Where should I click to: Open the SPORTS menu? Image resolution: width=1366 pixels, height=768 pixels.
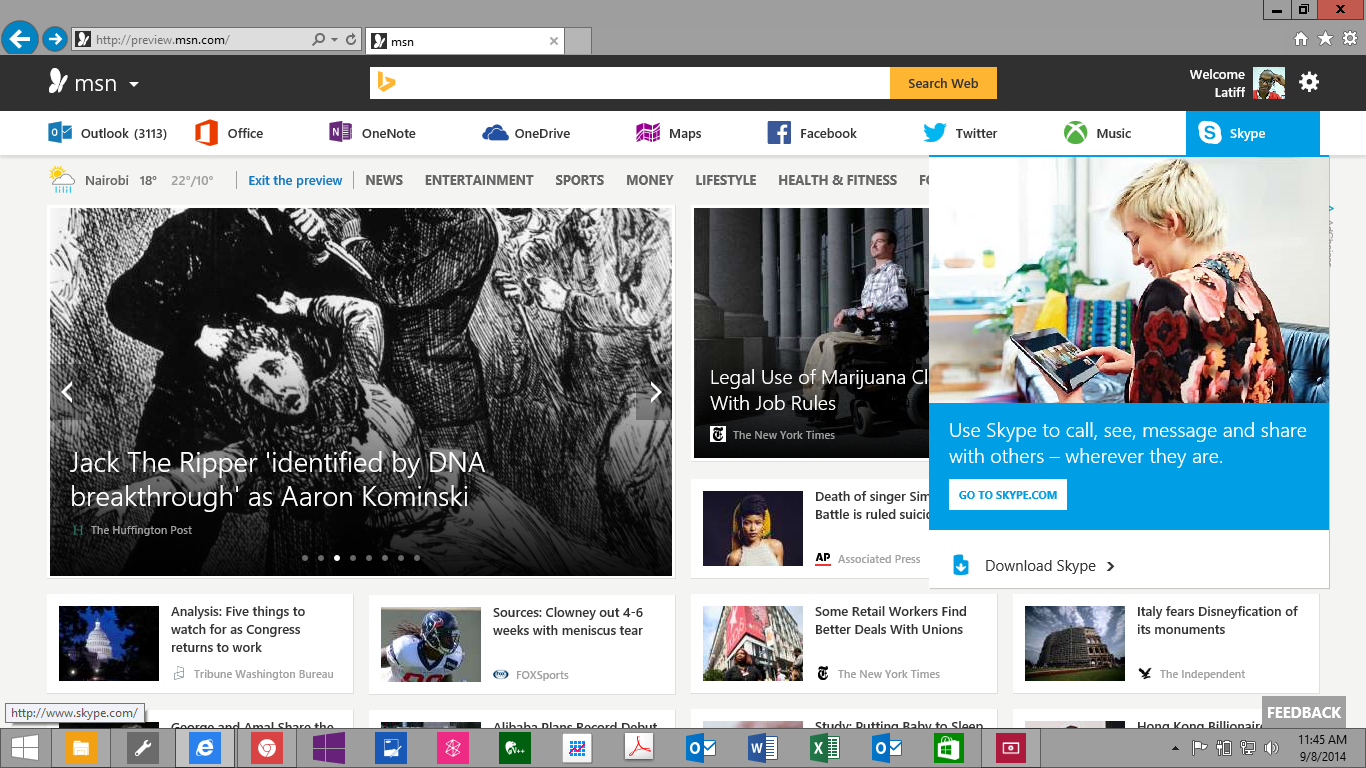(580, 180)
